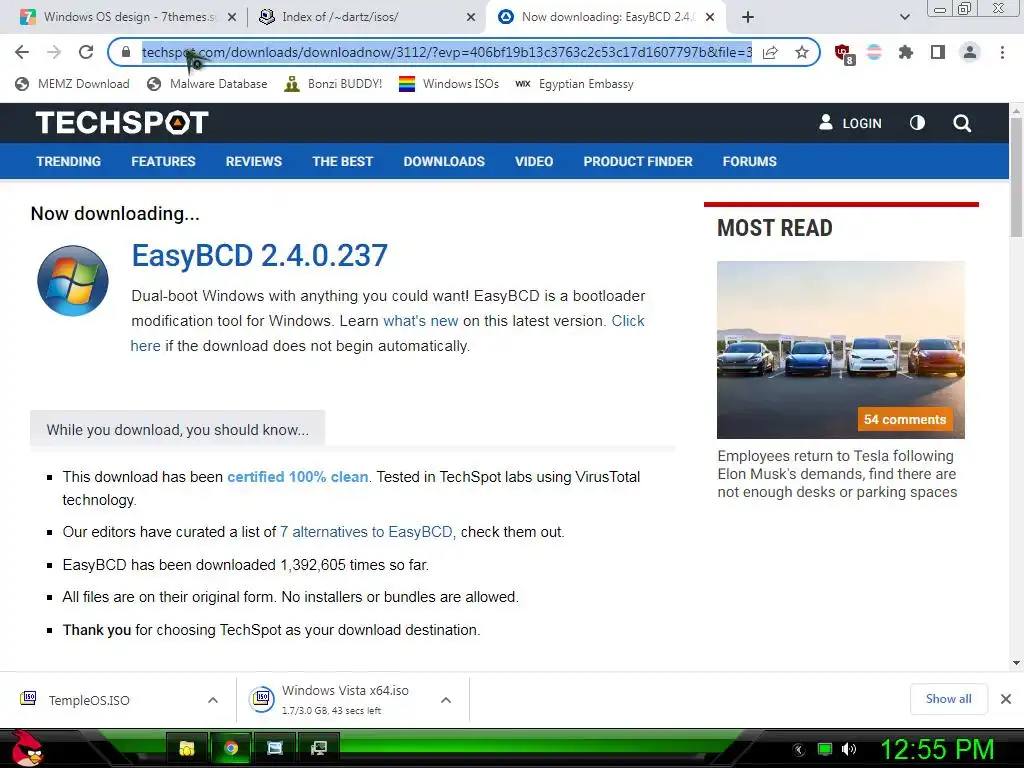1024x768 pixels.
Task: Open the Extensions puzzle piece menu
Action: [905, 52]
